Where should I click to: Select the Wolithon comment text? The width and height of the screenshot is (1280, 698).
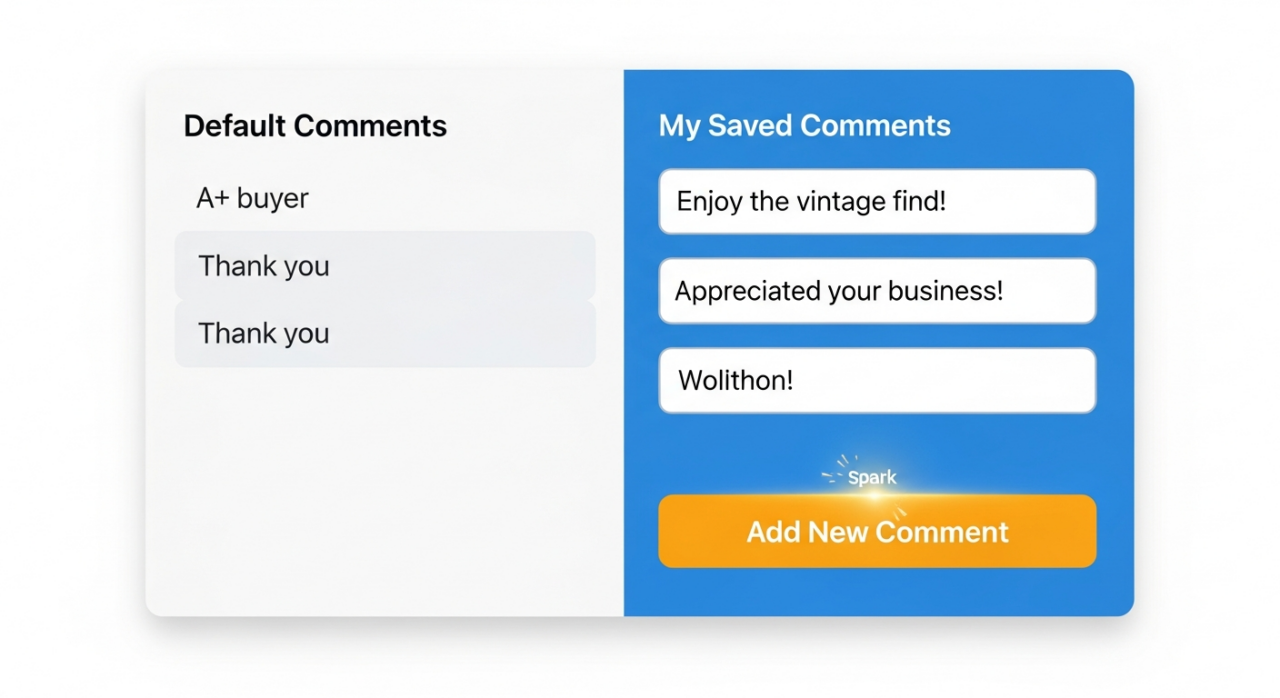click(735, 380)
